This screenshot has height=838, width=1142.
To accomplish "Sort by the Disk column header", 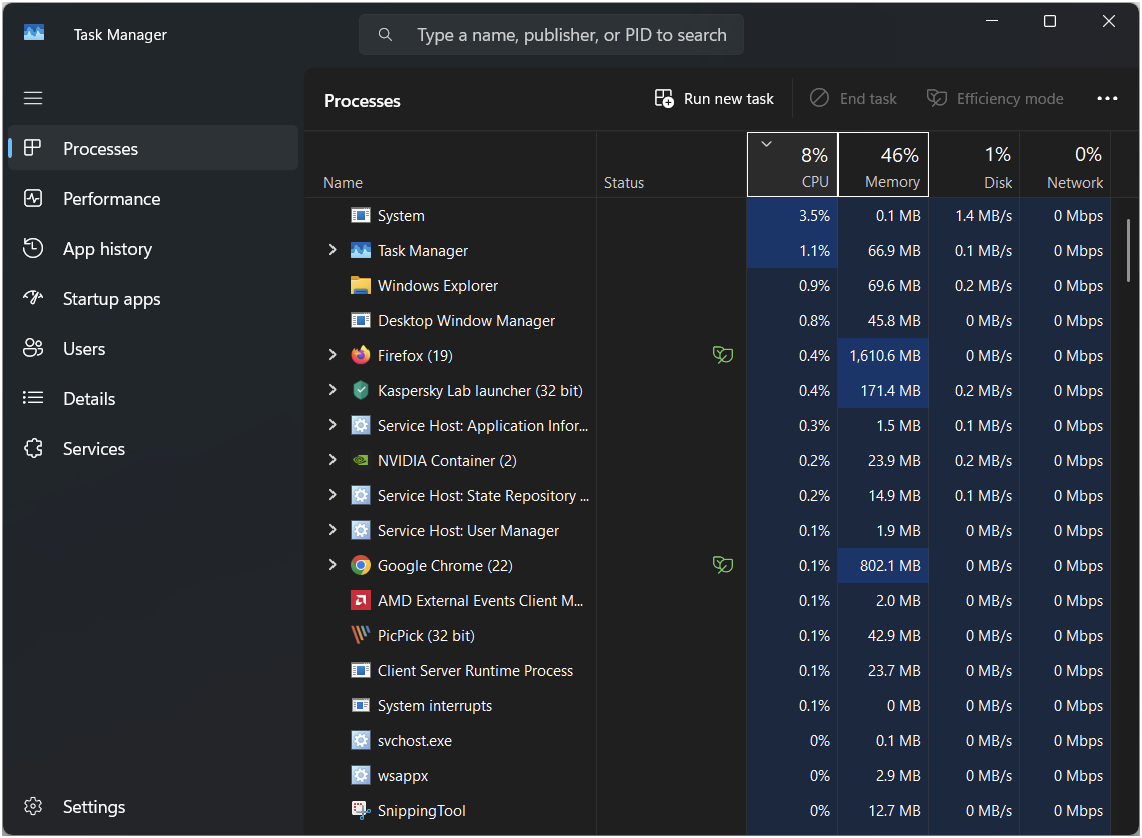I will (x=974, y=165).
